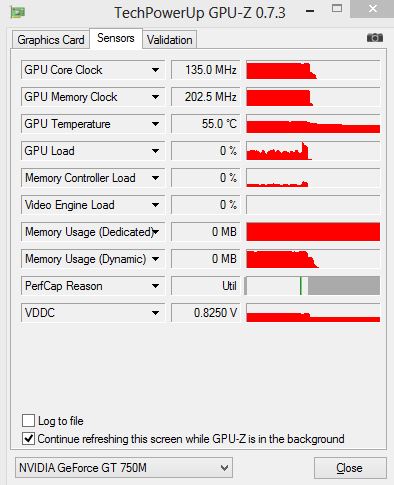394x485 pixels.
Task: Expand the VDDC sensor dropdown
Action: point(155,313)
